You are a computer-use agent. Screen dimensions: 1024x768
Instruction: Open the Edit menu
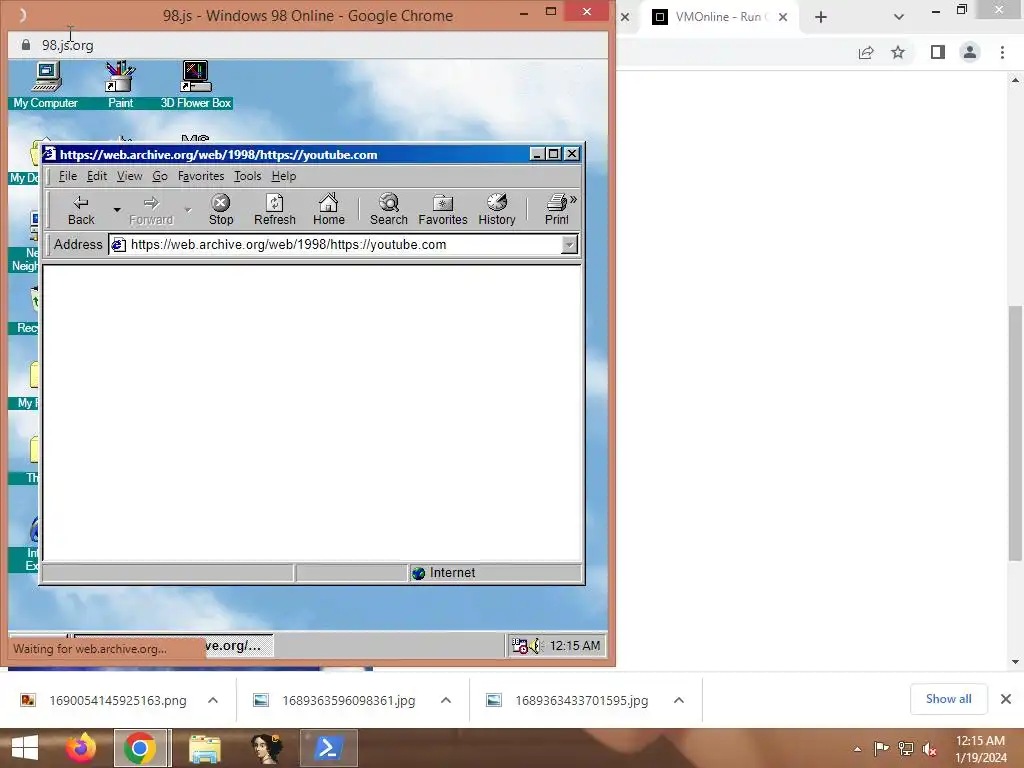point(97,176)
